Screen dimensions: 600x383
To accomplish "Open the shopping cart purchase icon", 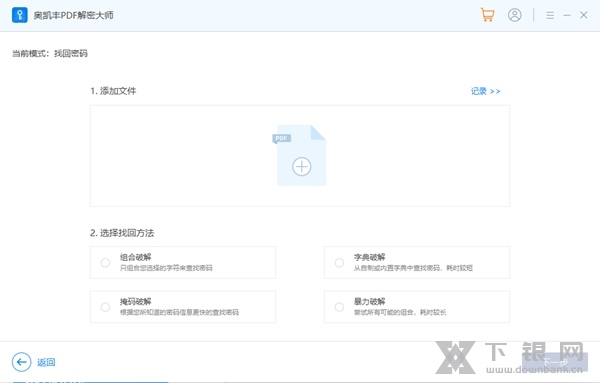I will (x=488, y=15).
